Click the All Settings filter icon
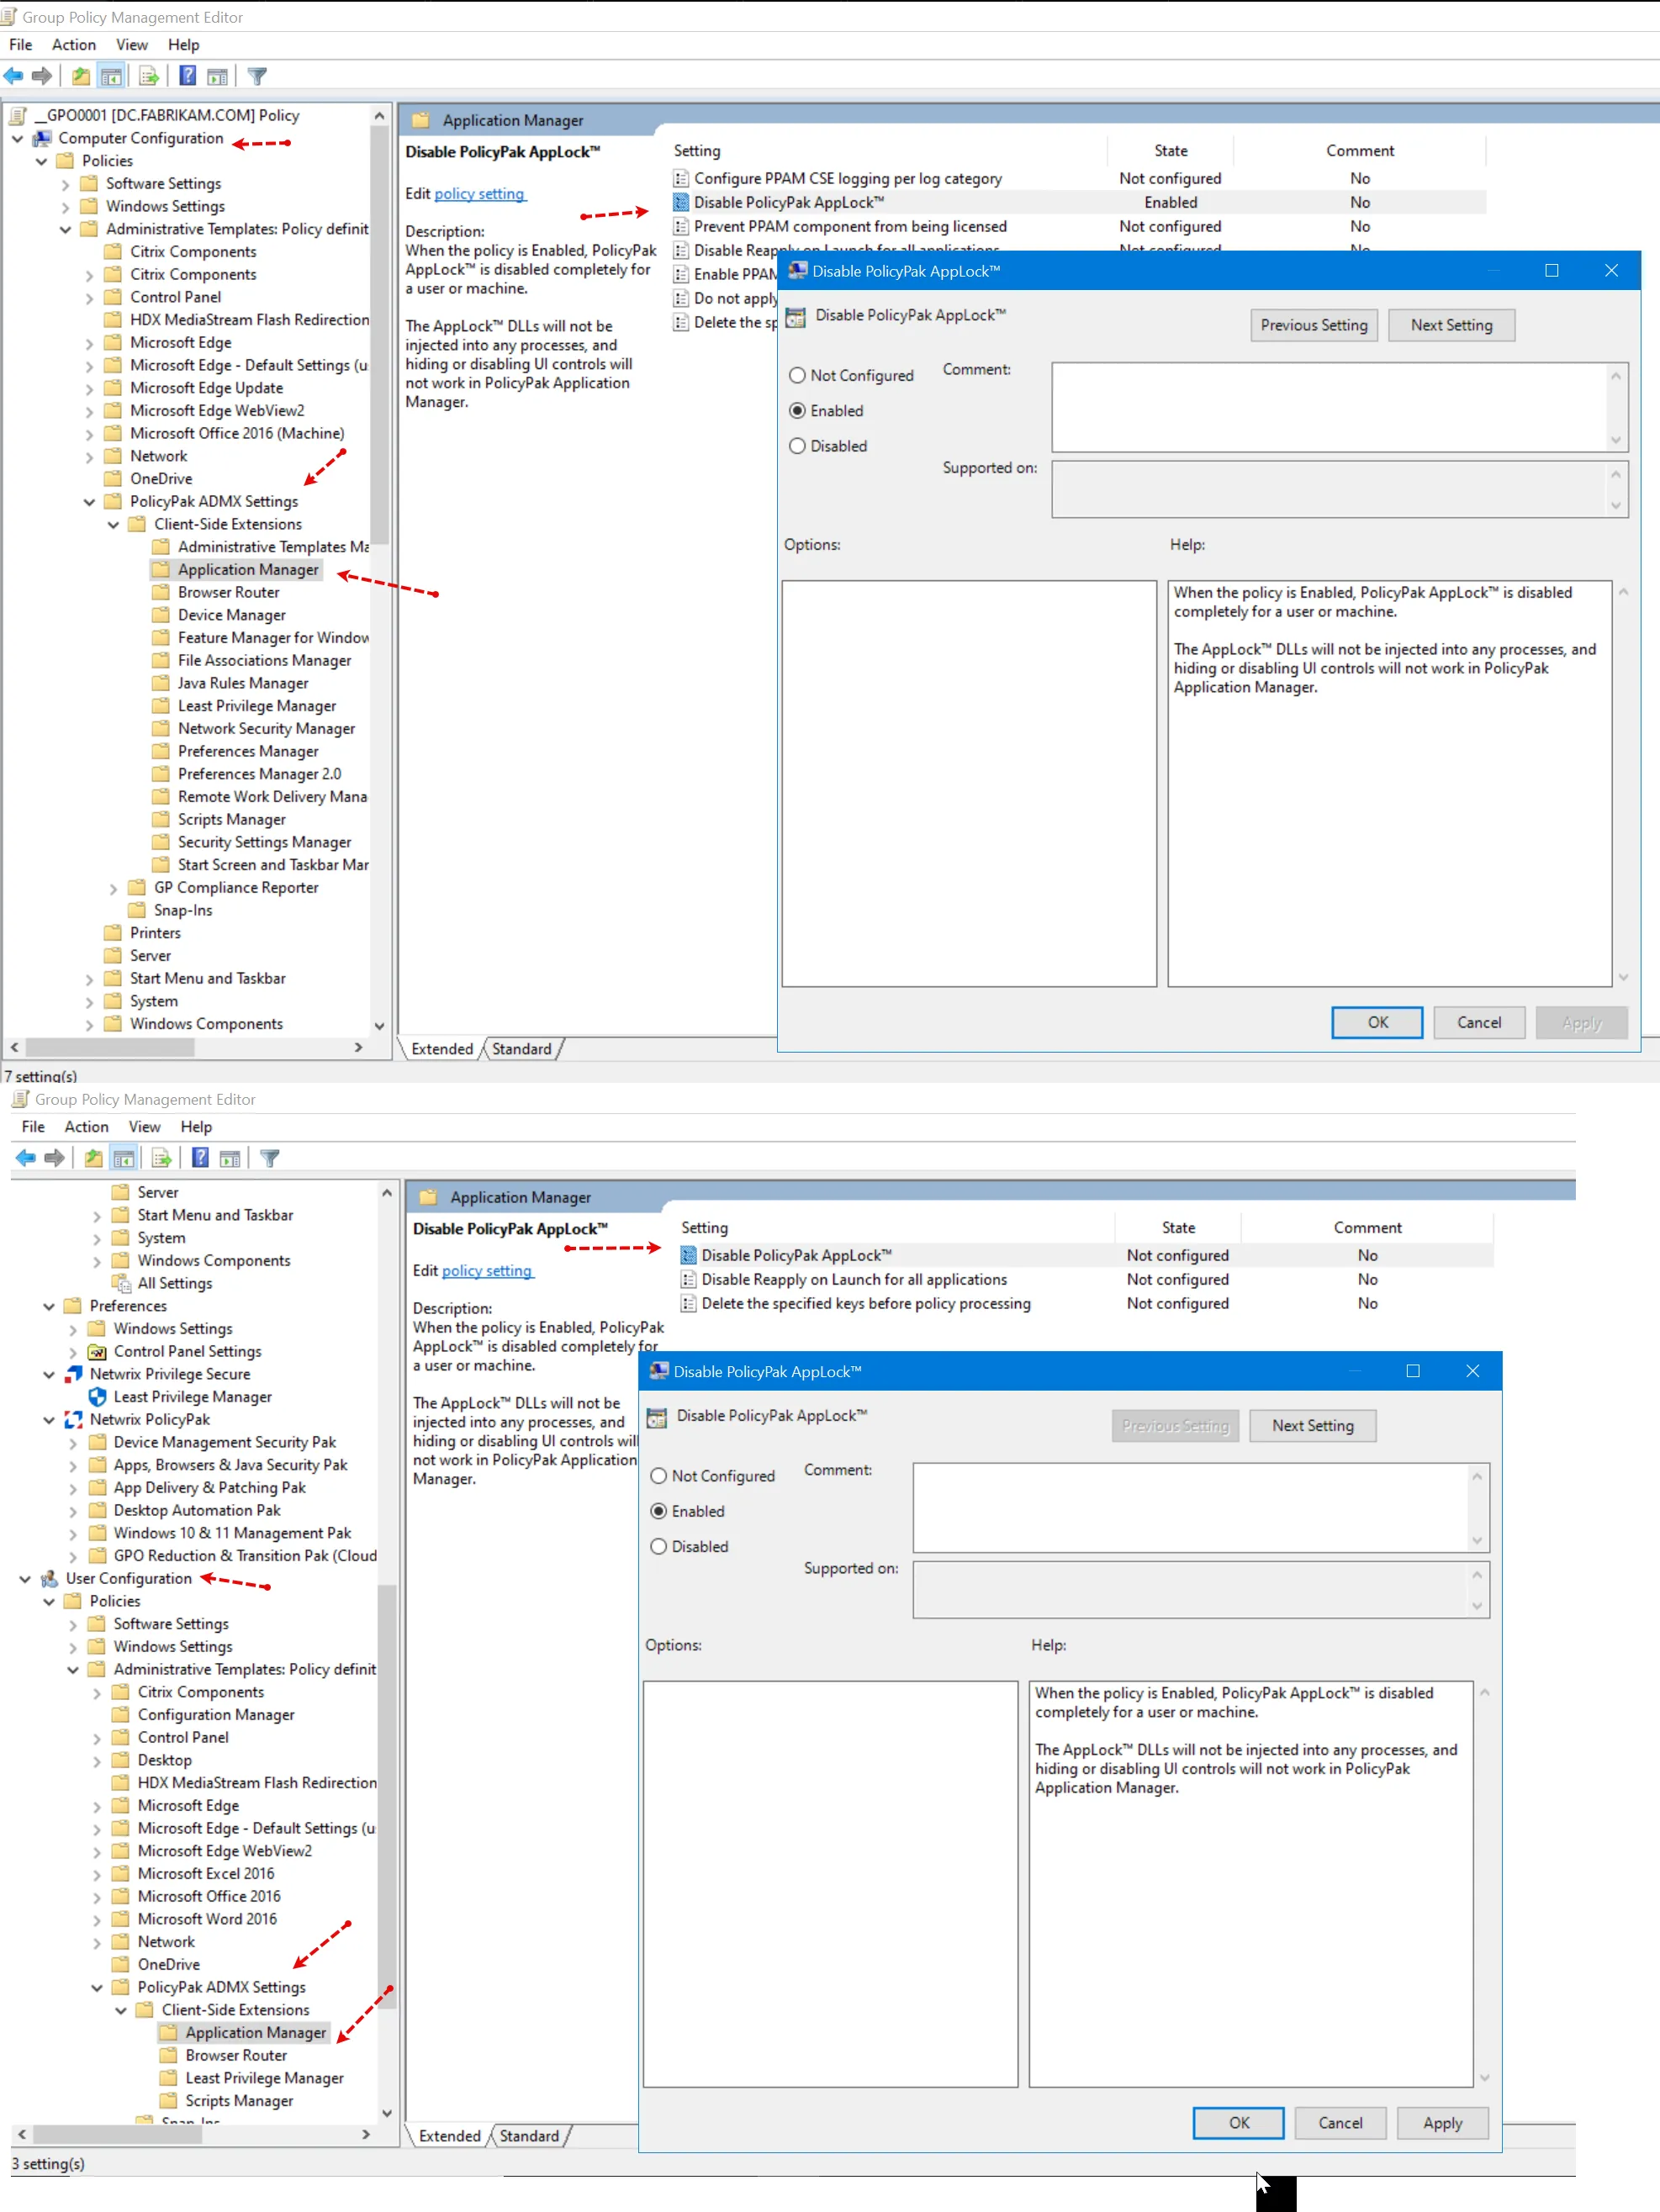Image resolution: width=1660 pixels, height=2212 pixels. pyautogui.click(x=121, y=1283)
